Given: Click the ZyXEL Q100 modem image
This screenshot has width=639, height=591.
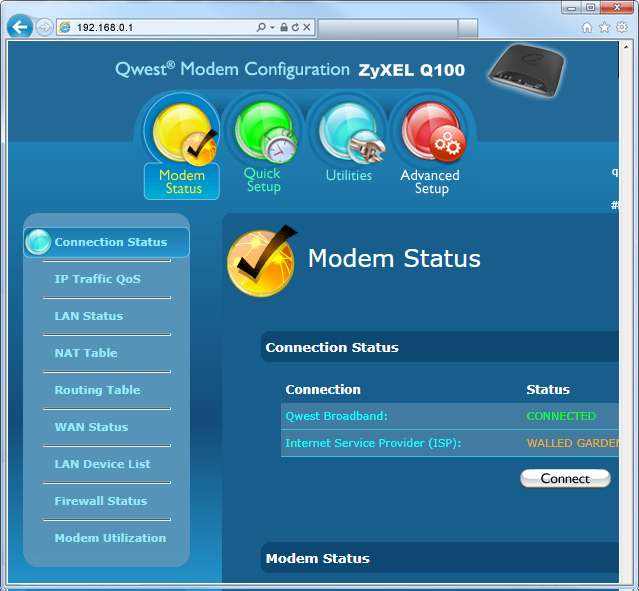Looking at the screenshot, I should 527,71.
